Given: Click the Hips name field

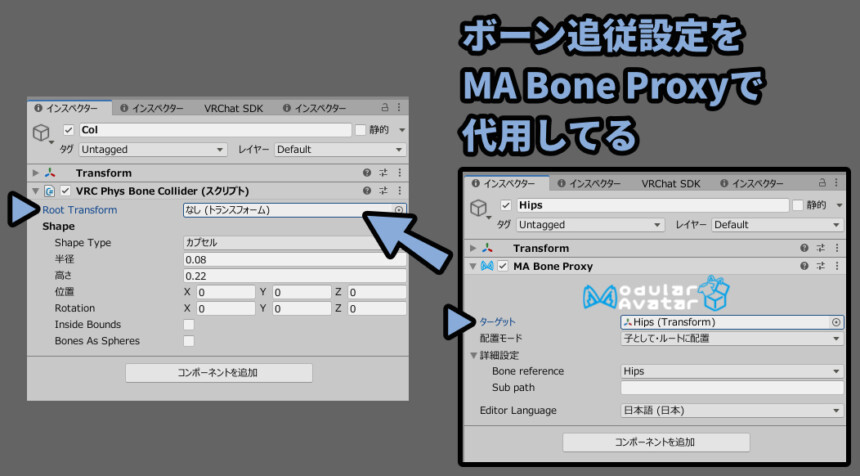Looking at the screenshot, I should 652,205.
